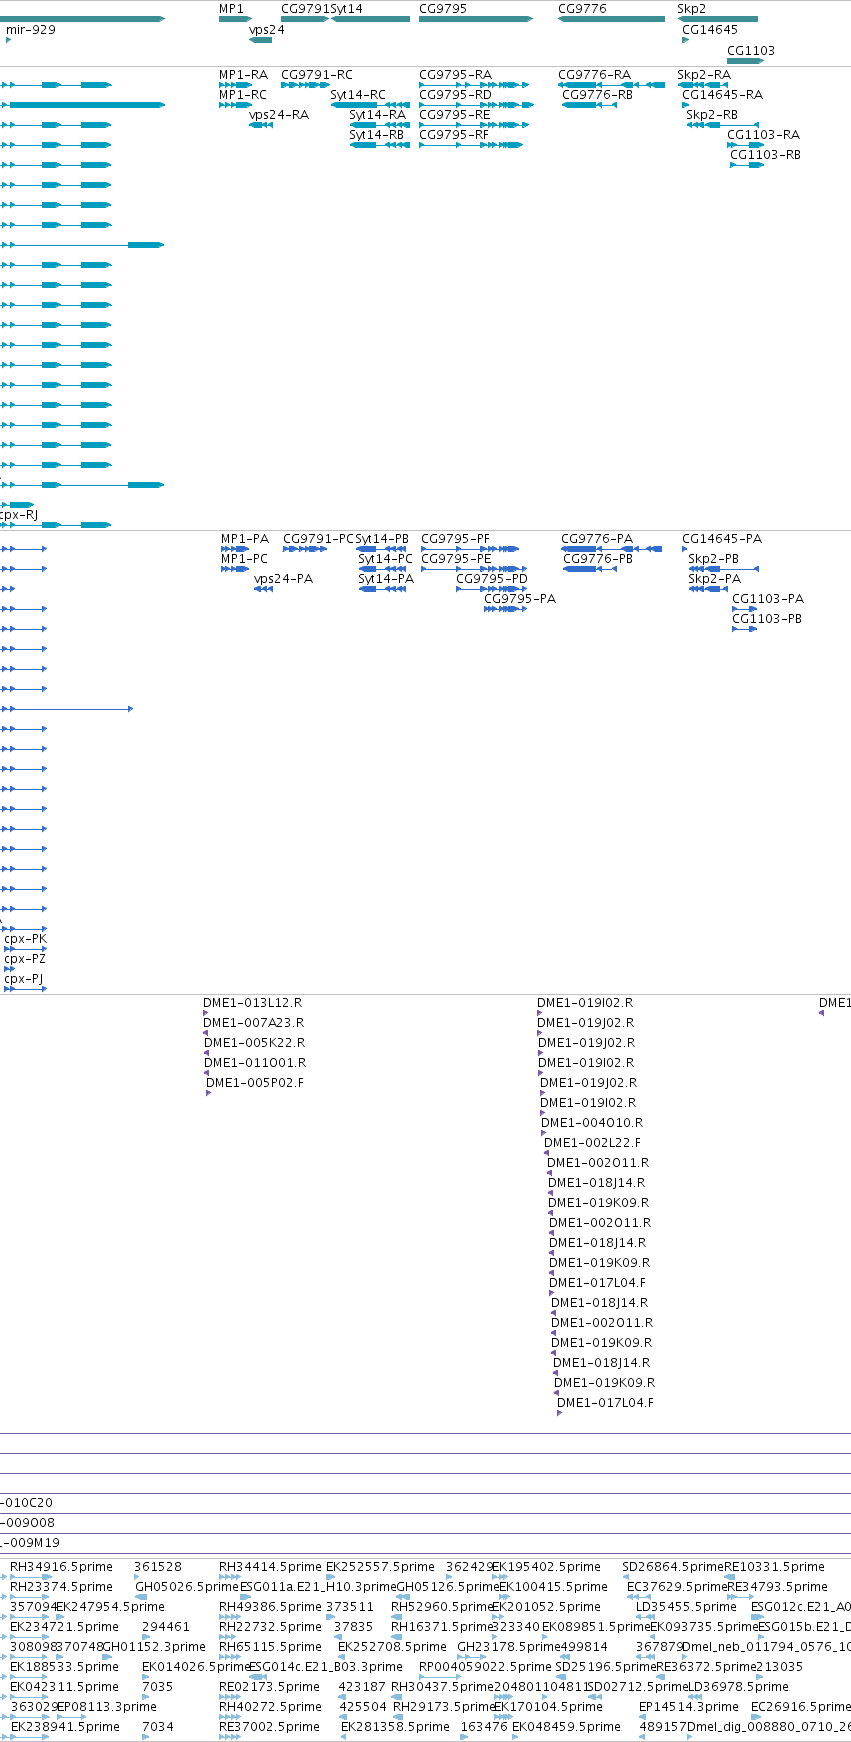Click the CG1103-RB transcript label
The height and width of the screenshot is (1742, 851).
765,155
